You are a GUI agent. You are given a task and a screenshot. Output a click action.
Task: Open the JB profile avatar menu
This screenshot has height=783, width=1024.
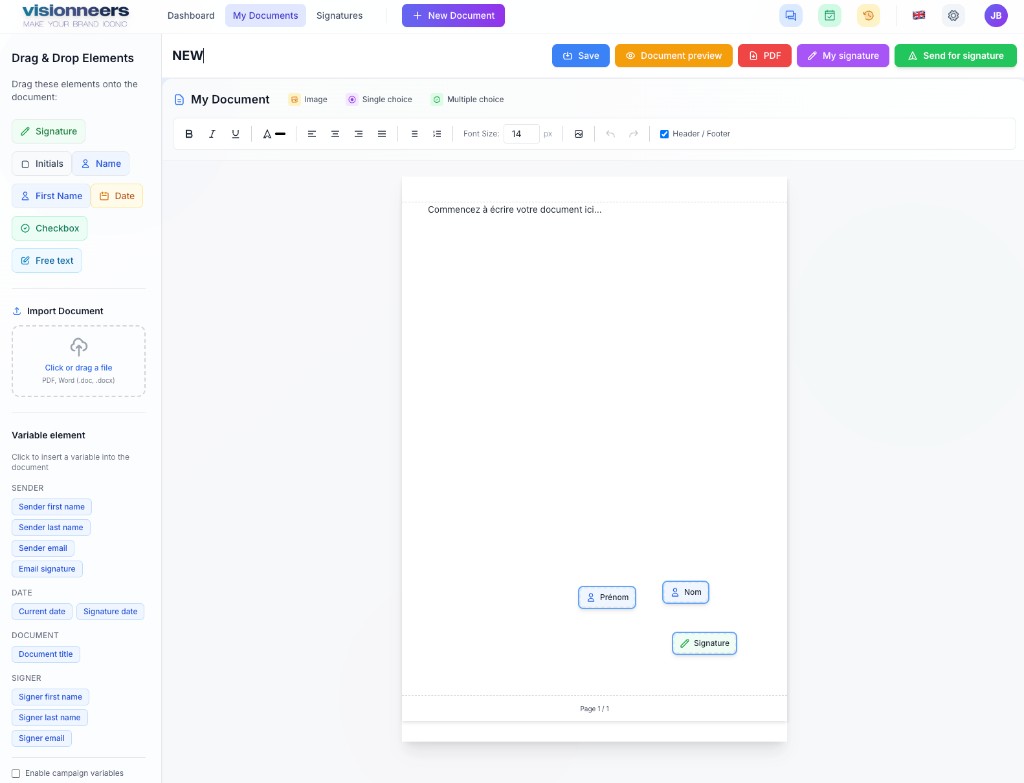(x=995, y=15)
